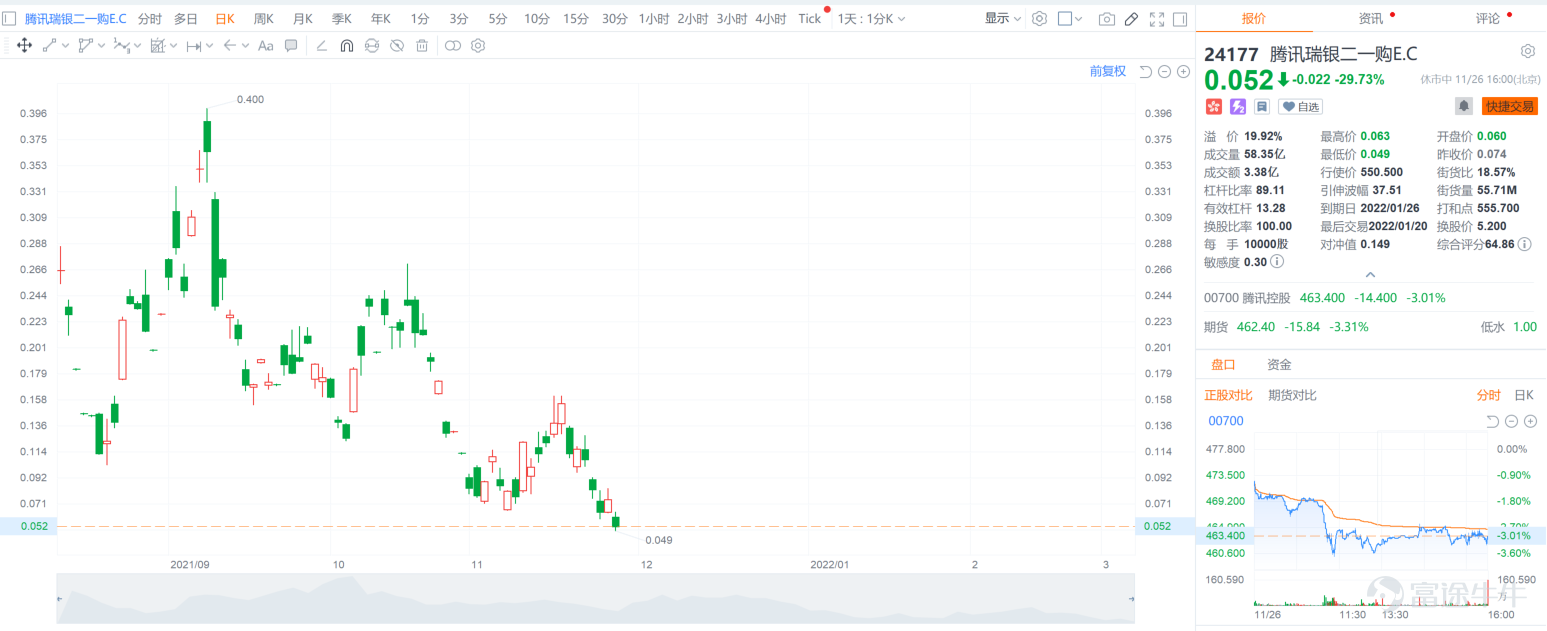Zoom in mini chart with plus
The width and height of the screenshot is (1547, 631).
(1530, 421)
